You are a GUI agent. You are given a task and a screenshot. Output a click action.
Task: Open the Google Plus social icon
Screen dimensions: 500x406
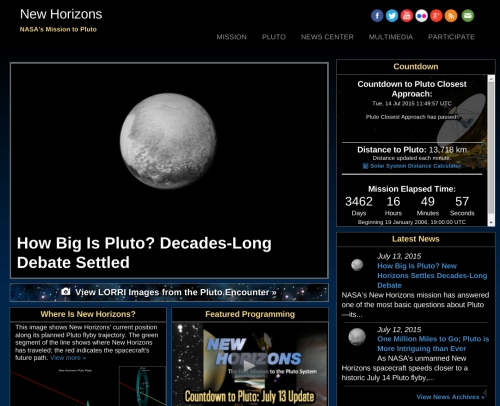436,16
